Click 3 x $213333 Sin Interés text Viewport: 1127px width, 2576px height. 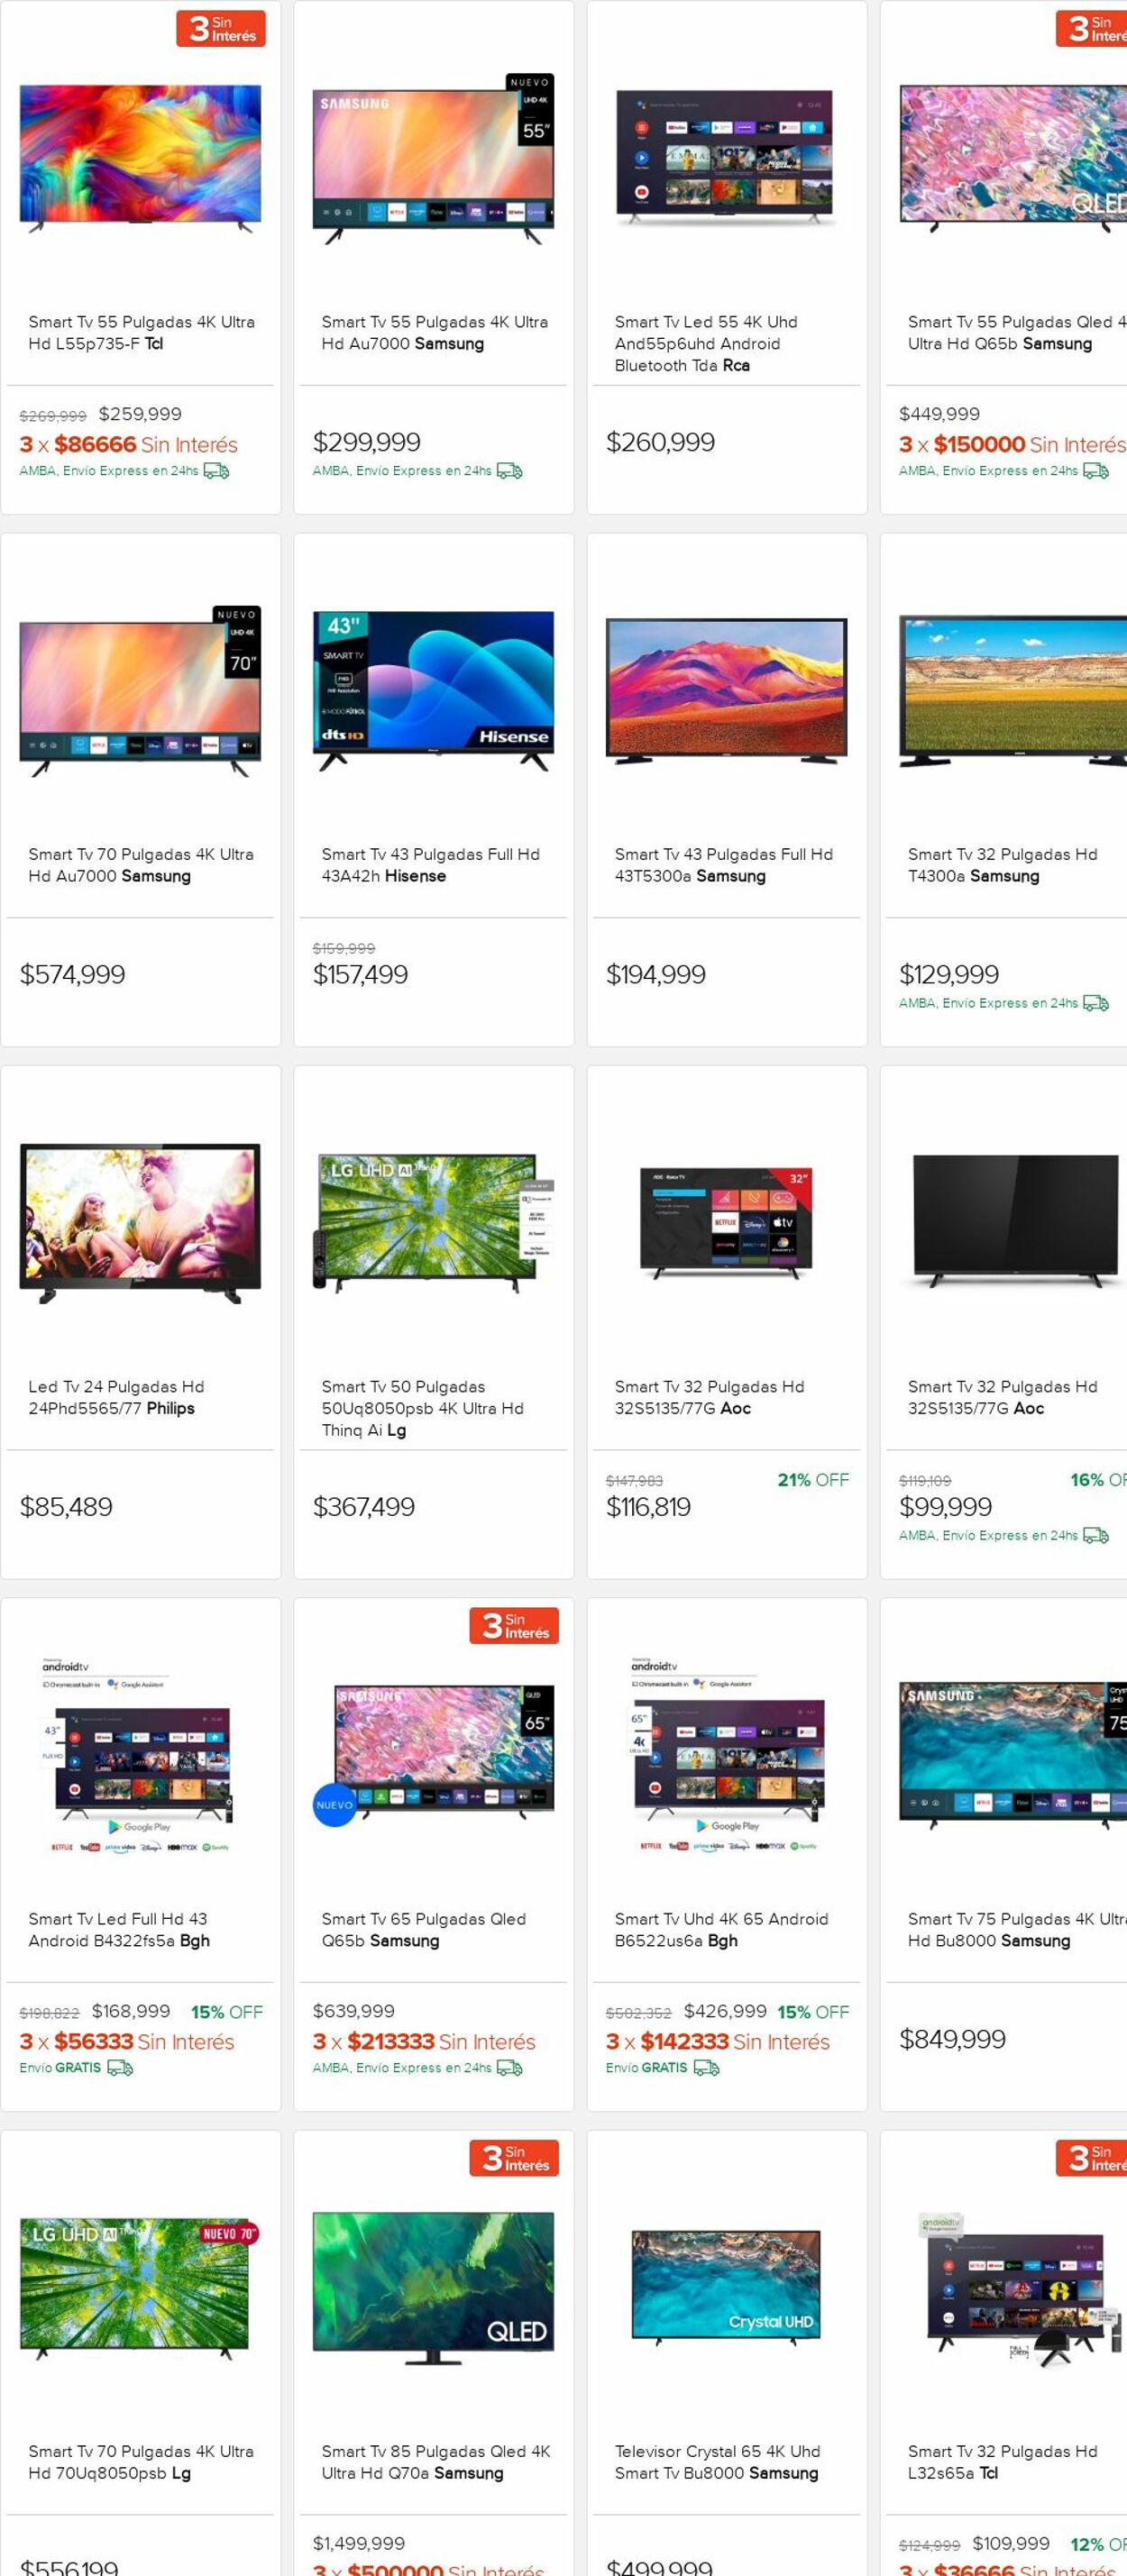click(x=424, y=2041)
